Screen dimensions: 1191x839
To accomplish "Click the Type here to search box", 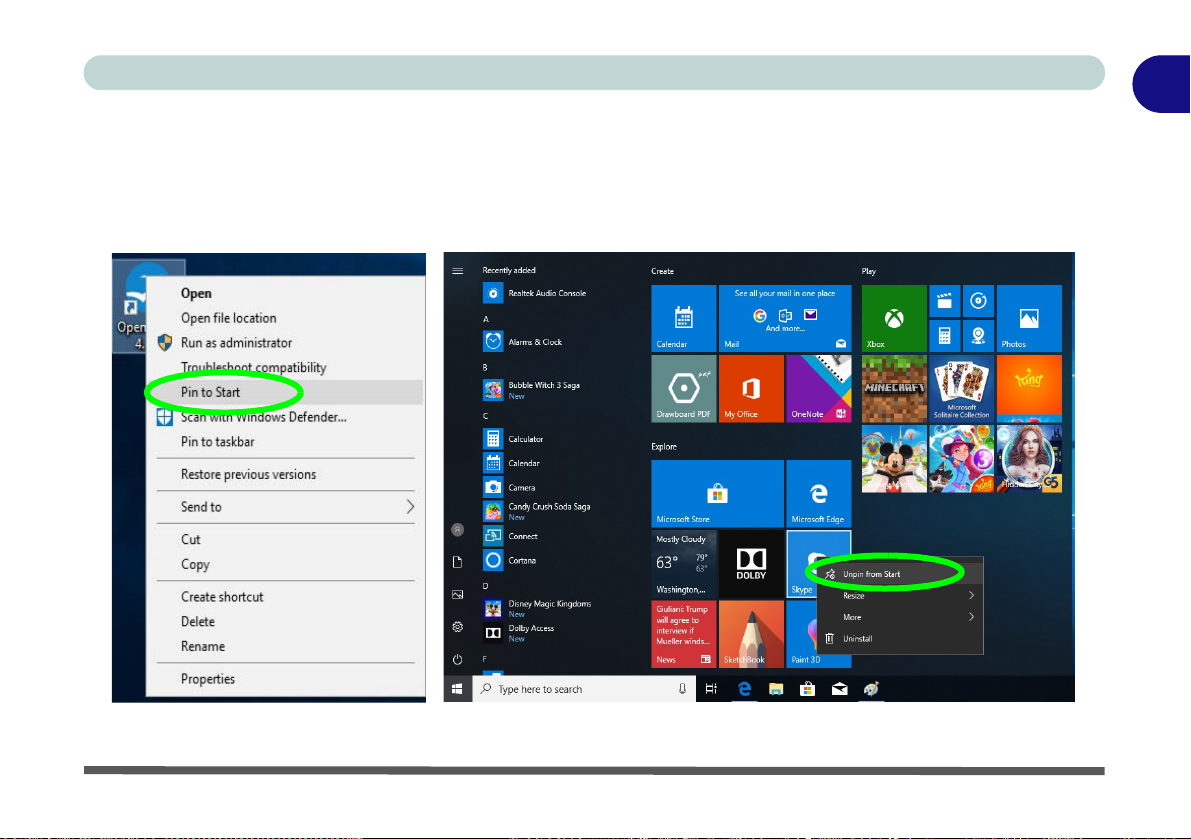I will point(584,689).
